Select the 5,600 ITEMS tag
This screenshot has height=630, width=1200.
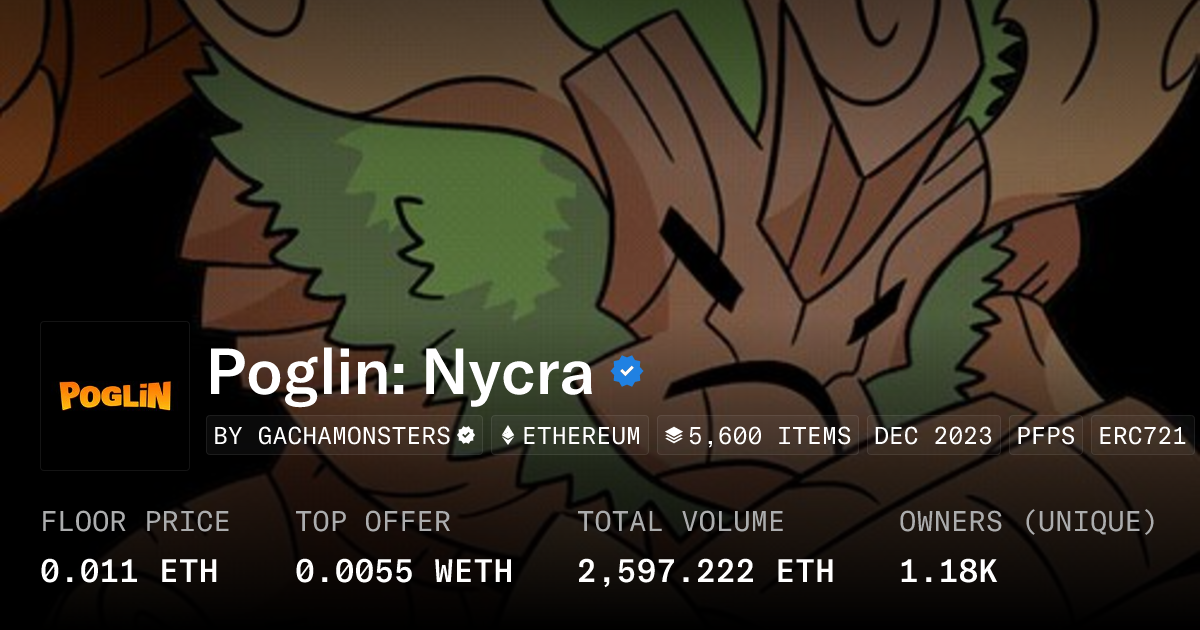pos(758,436)
